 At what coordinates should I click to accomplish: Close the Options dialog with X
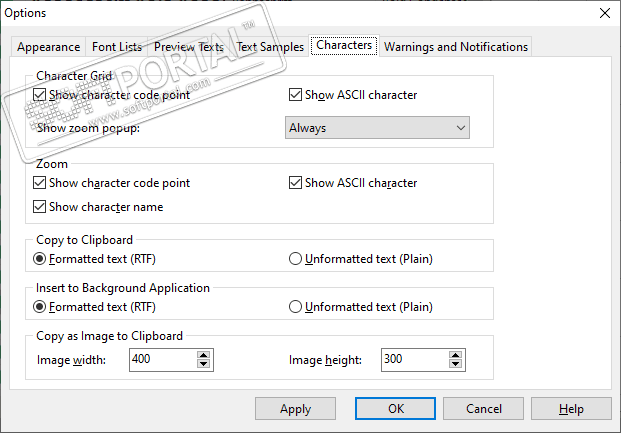click(x=604, y=12)
